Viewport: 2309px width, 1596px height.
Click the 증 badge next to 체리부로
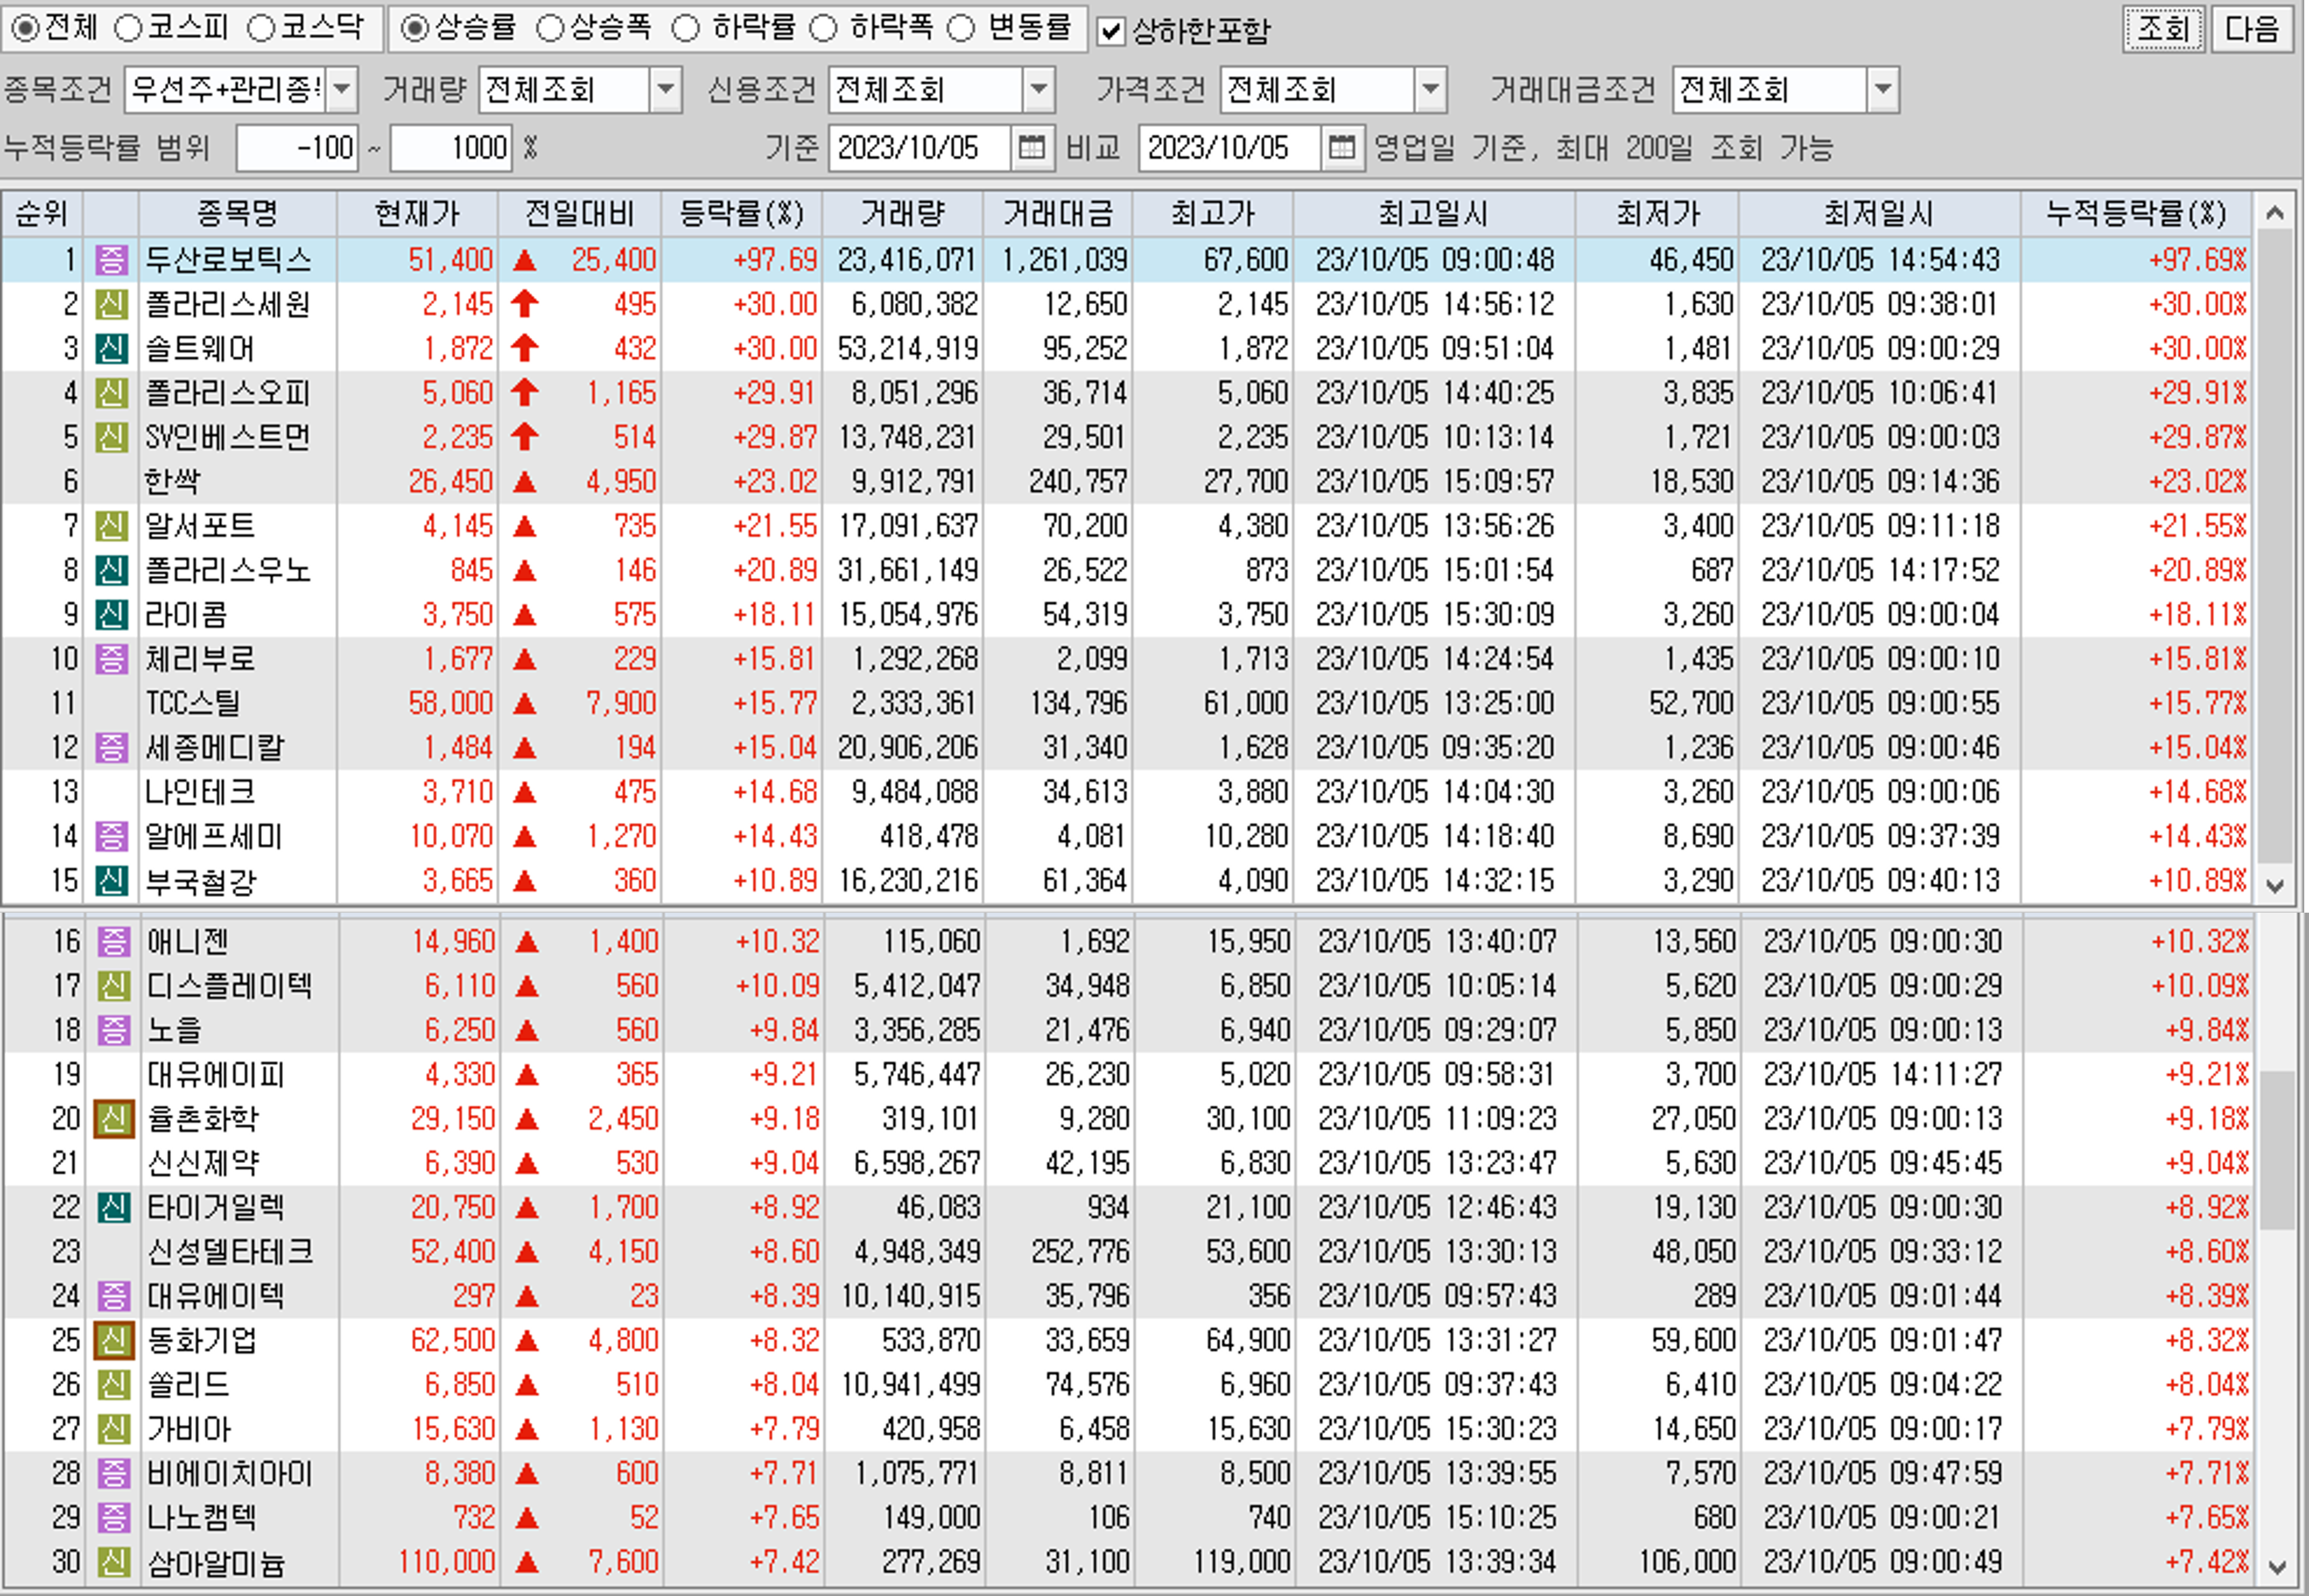(111, 658)
